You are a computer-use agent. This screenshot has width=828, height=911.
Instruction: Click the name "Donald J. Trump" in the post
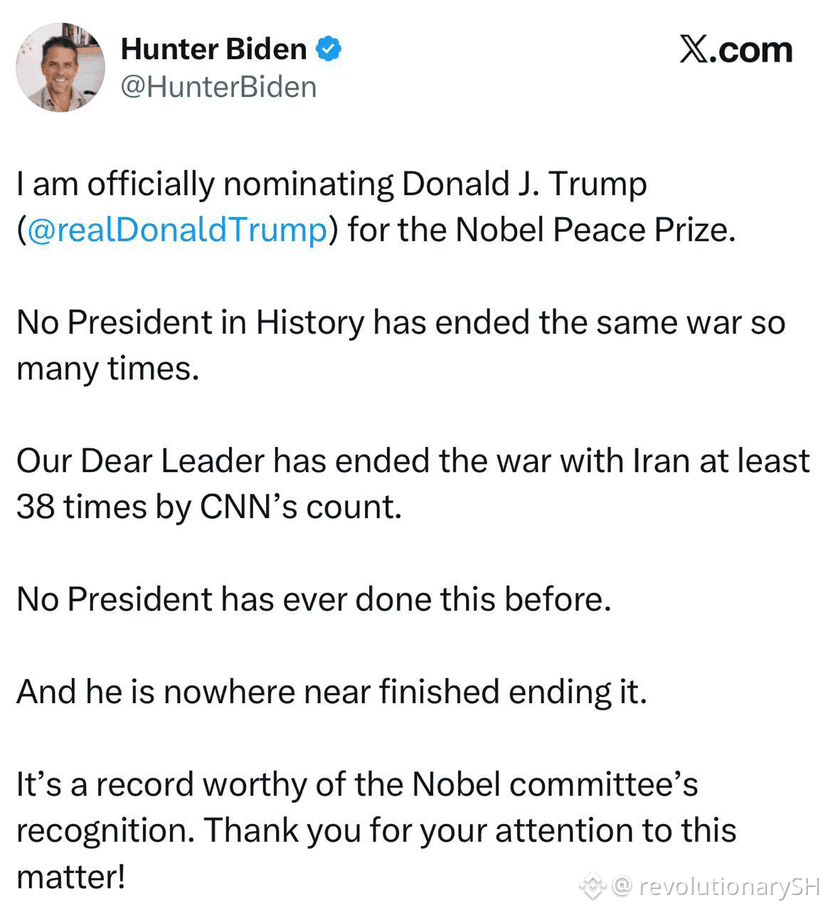pyautogui.click(x=524, y=184)
